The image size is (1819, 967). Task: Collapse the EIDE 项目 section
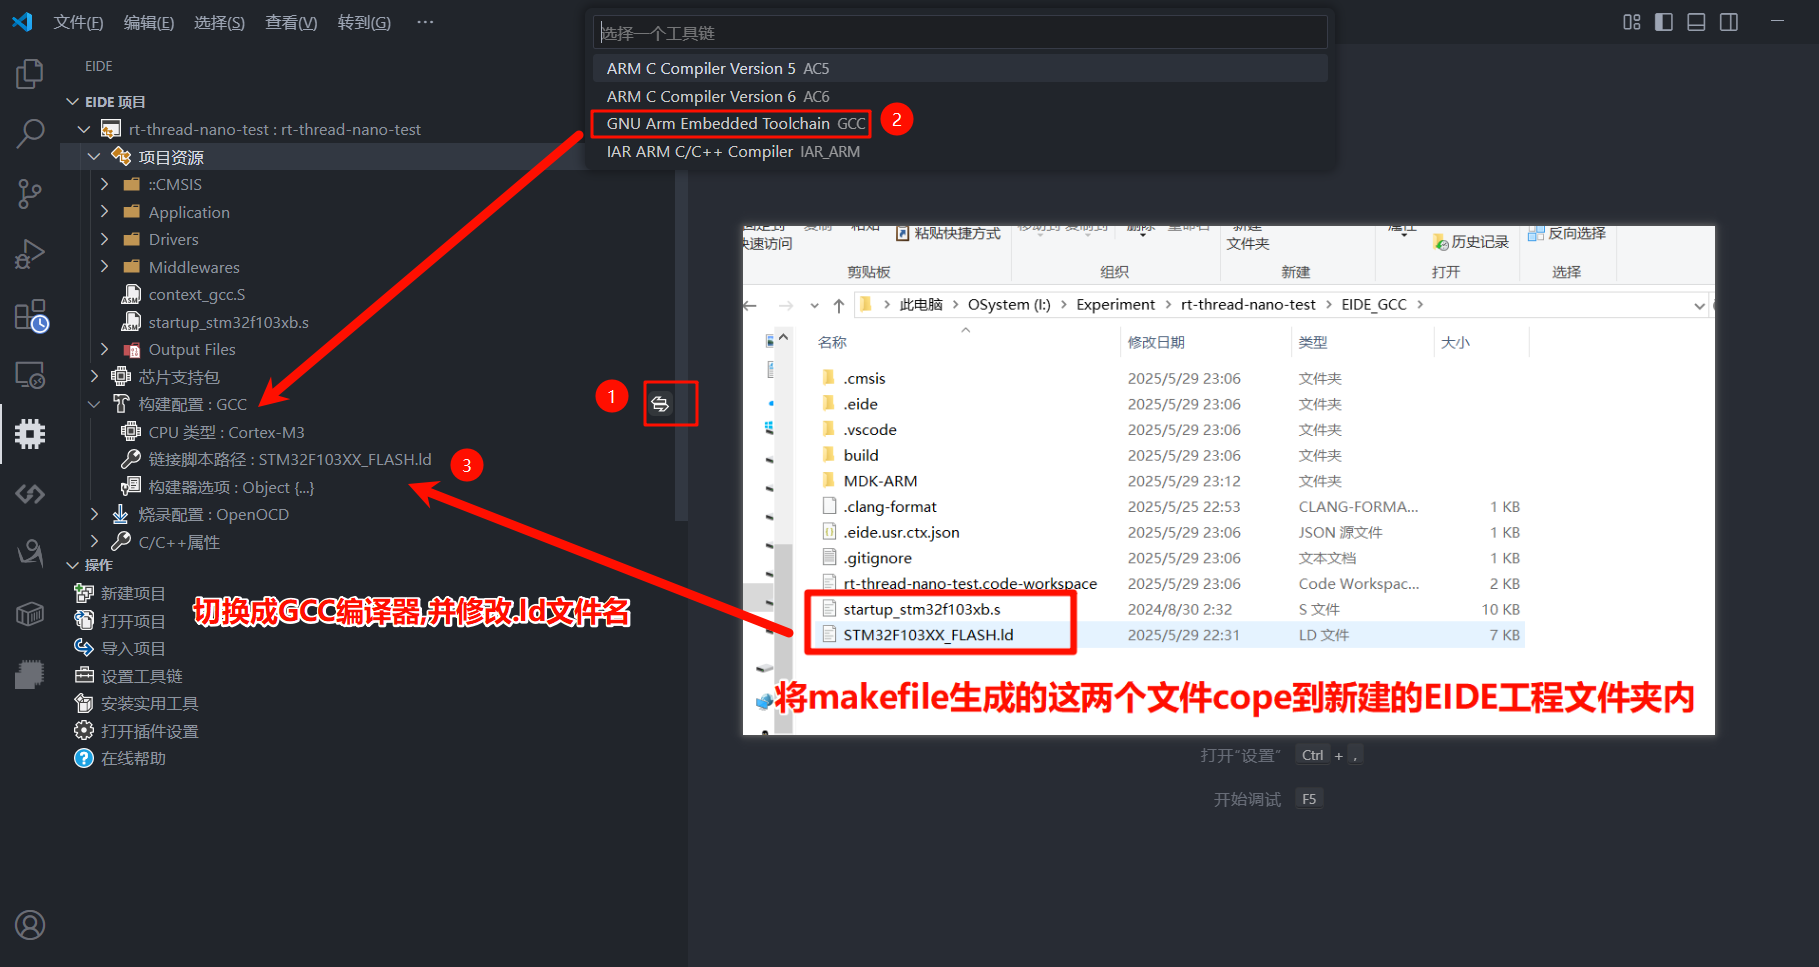[72, 102]
